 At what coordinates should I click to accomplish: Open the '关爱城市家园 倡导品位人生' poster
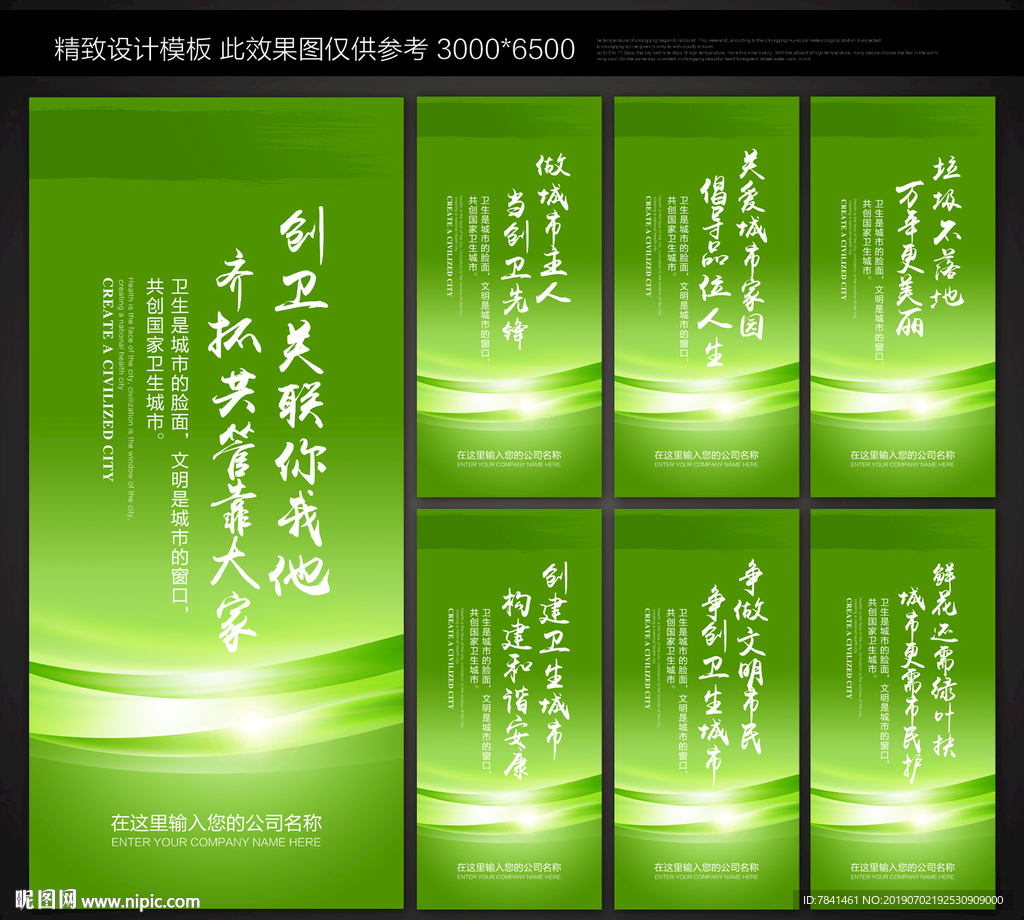707,297
